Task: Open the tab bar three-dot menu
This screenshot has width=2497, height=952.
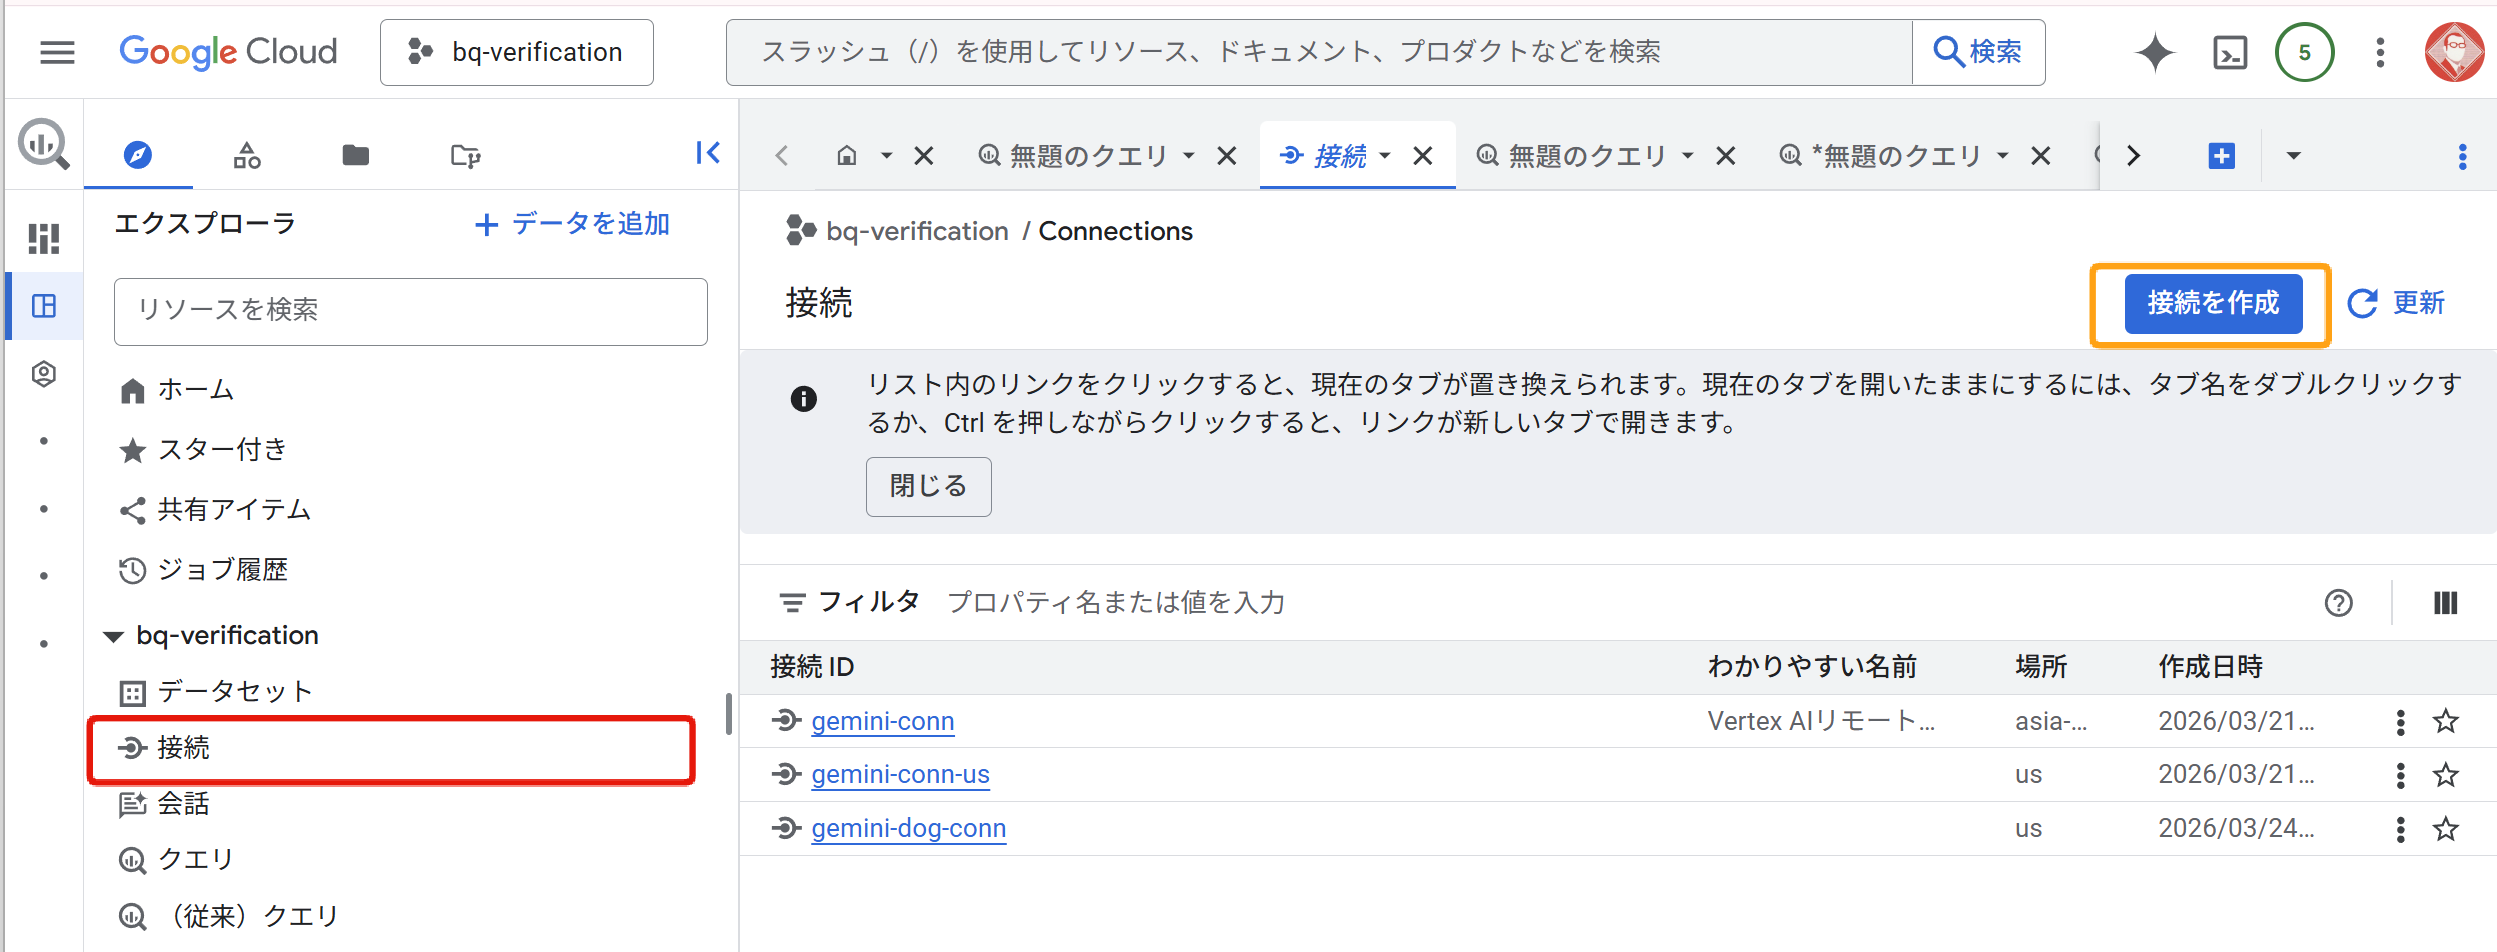Action: click(x=2462, y=156)
